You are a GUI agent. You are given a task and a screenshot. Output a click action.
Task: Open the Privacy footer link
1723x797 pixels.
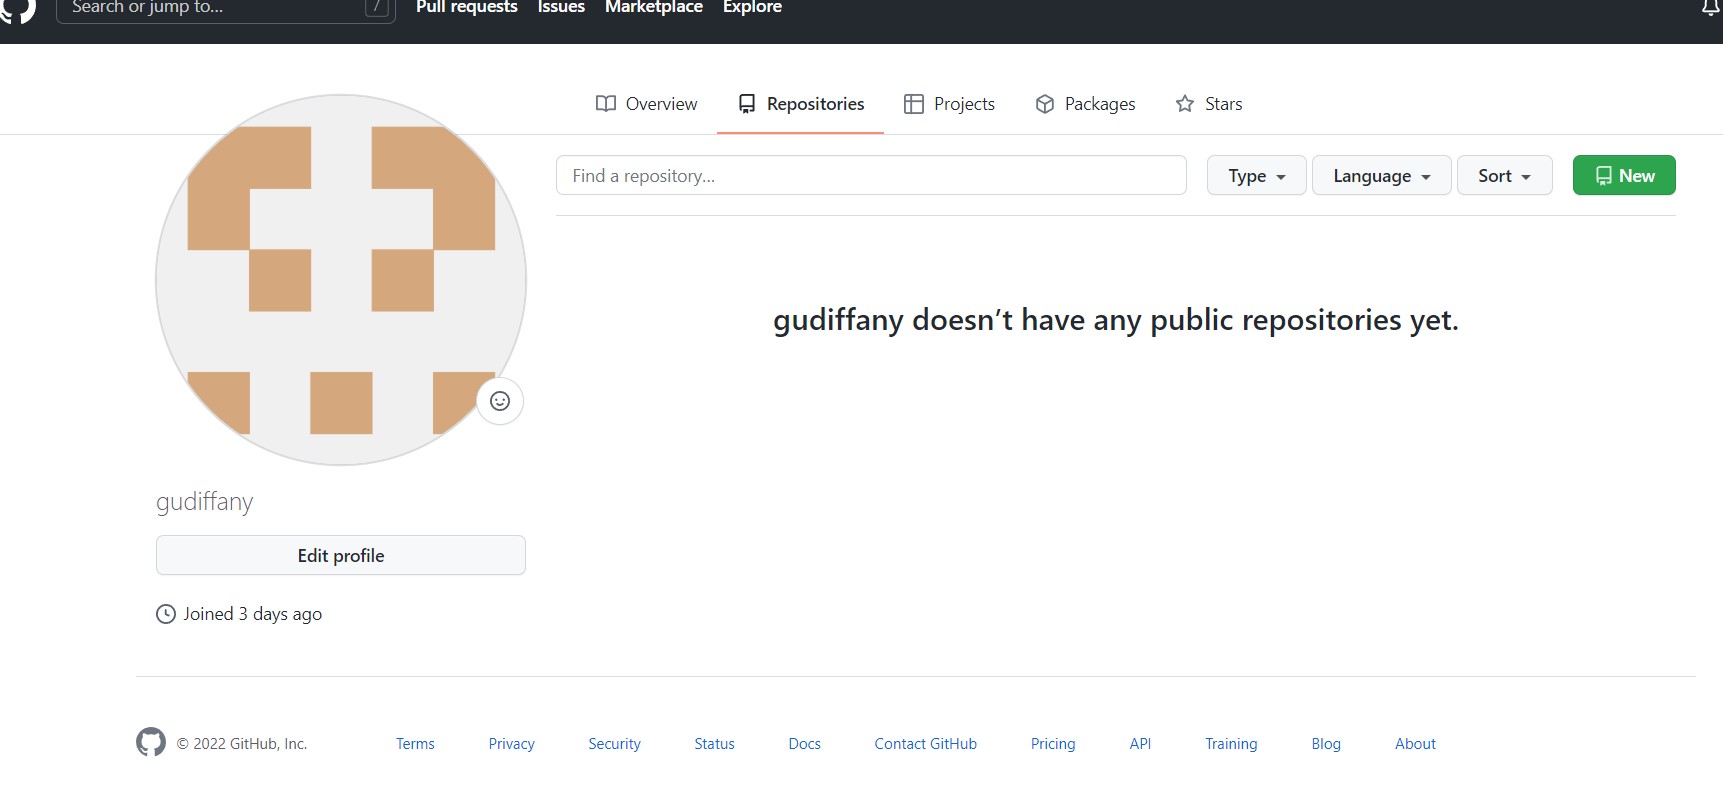(x=512, y=744)
